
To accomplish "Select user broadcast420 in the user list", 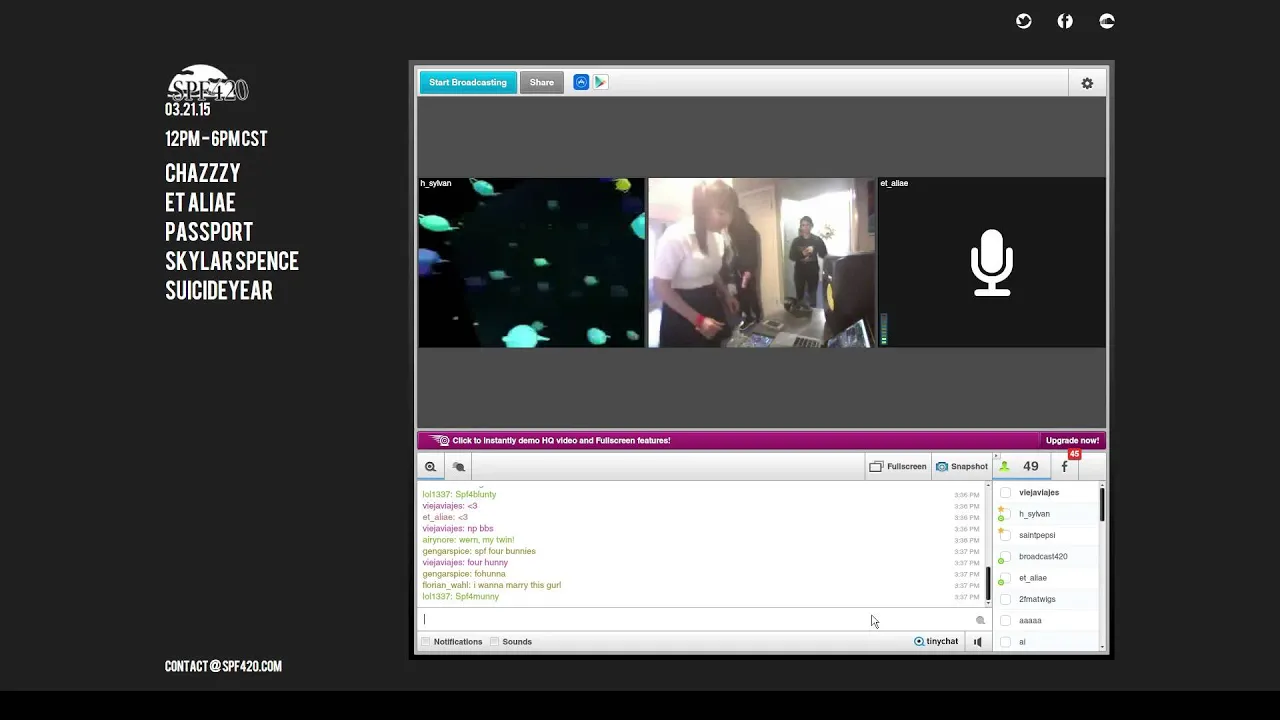I will 1043,556.
